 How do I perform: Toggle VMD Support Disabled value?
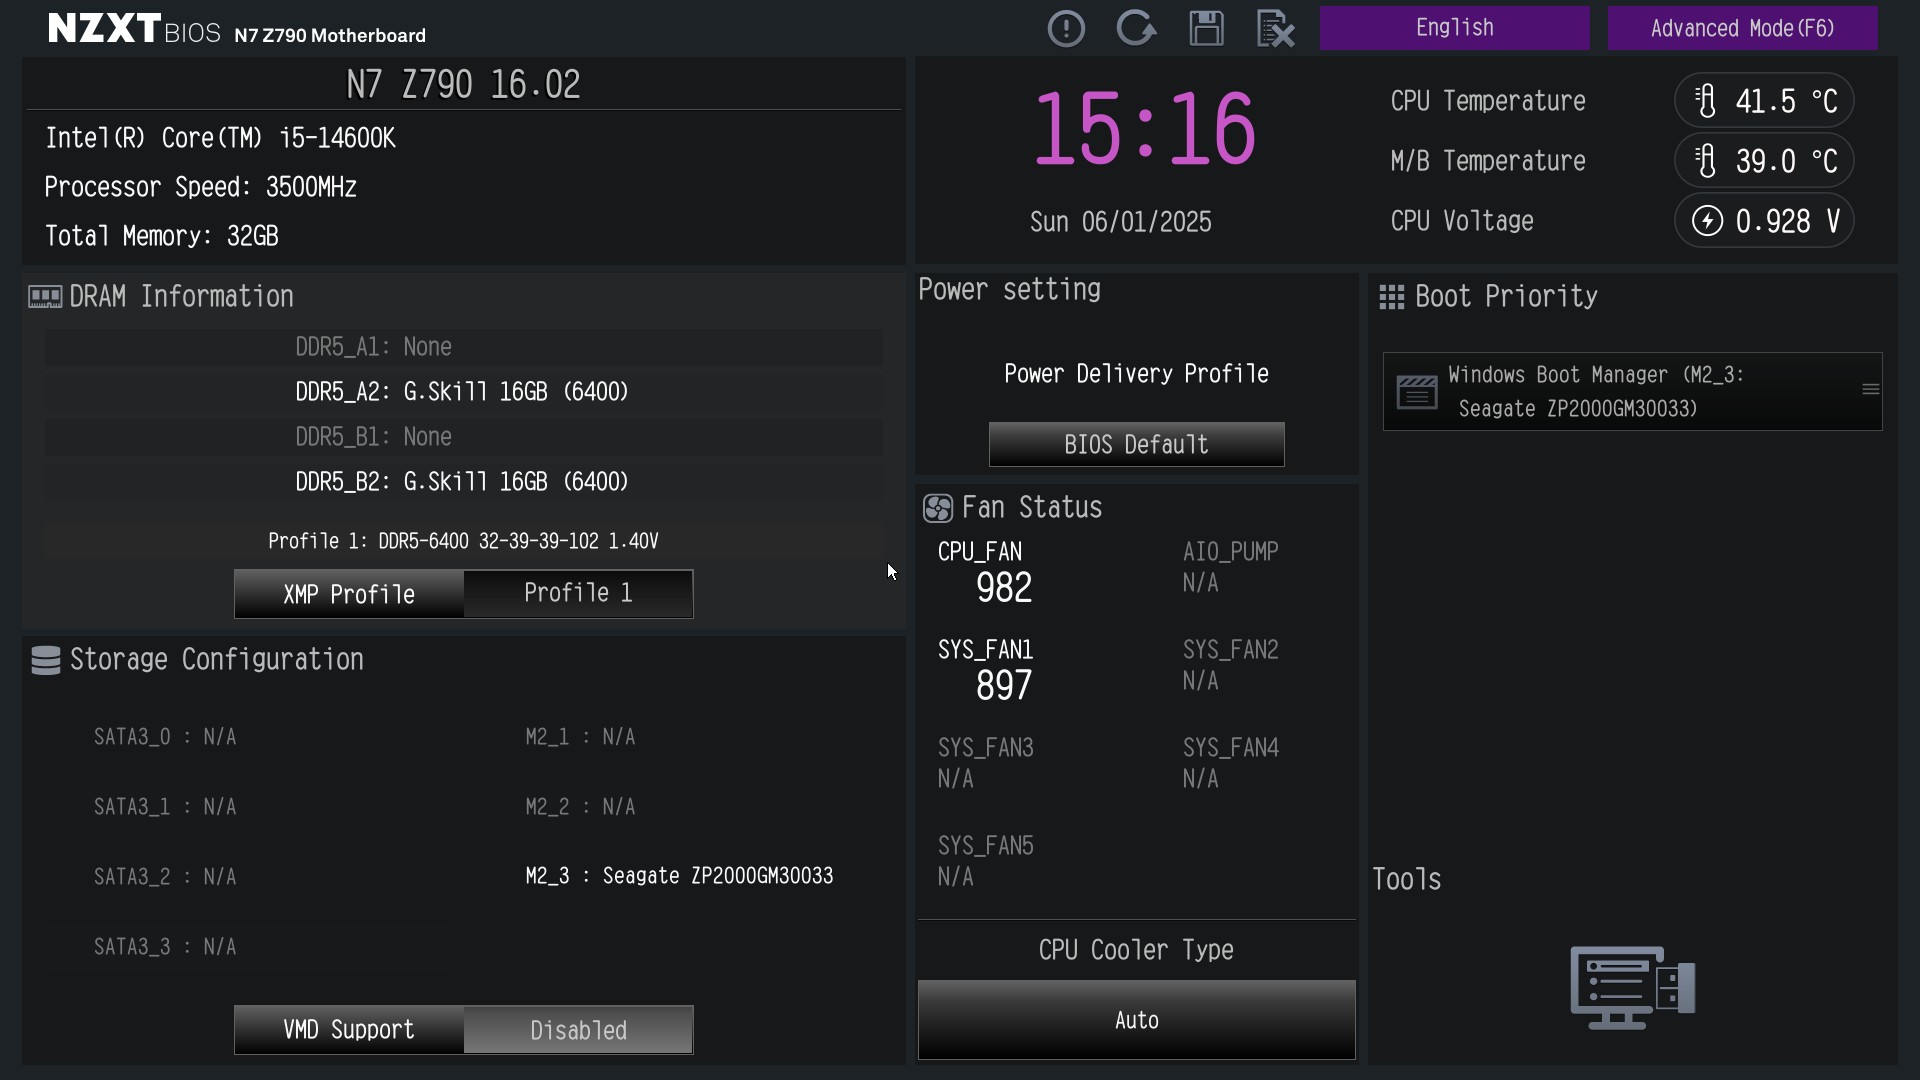click(578, 1030)
